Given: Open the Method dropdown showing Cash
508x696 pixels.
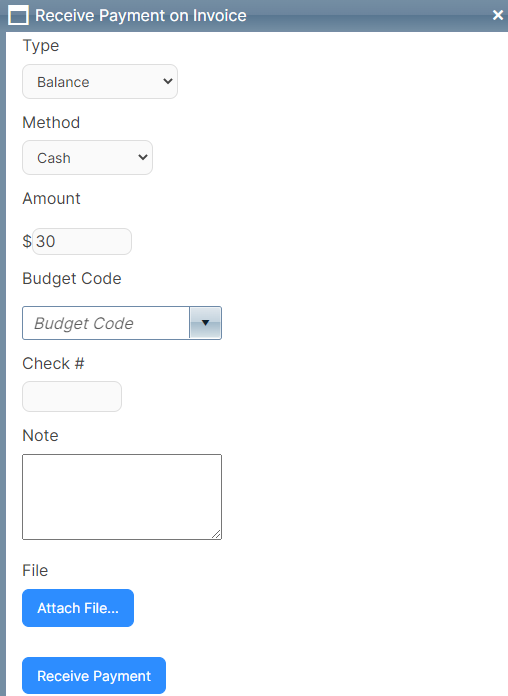Looking at the screenshot, I should click(x=87, y=158).
